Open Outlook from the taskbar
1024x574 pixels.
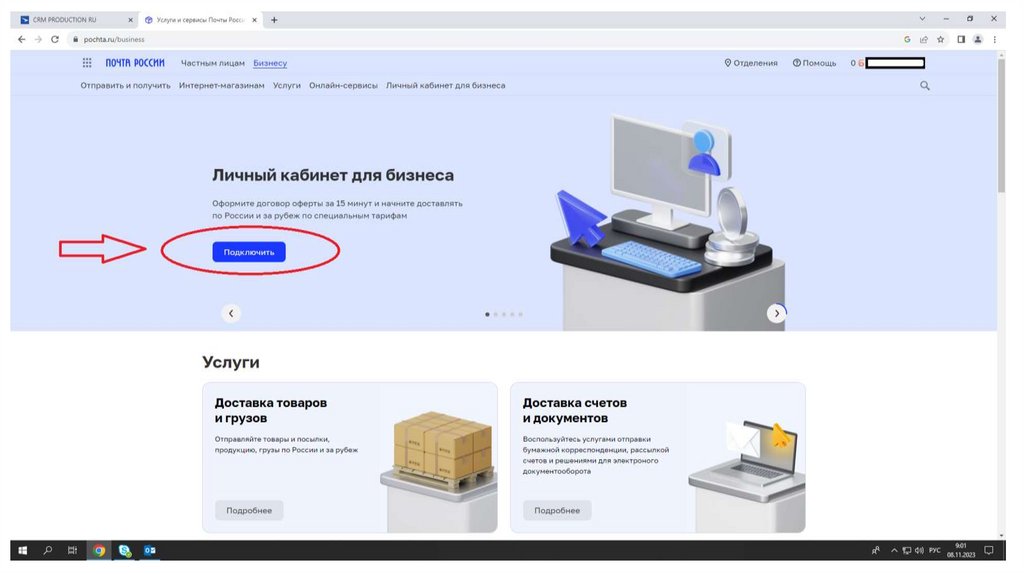click(150, 550)
